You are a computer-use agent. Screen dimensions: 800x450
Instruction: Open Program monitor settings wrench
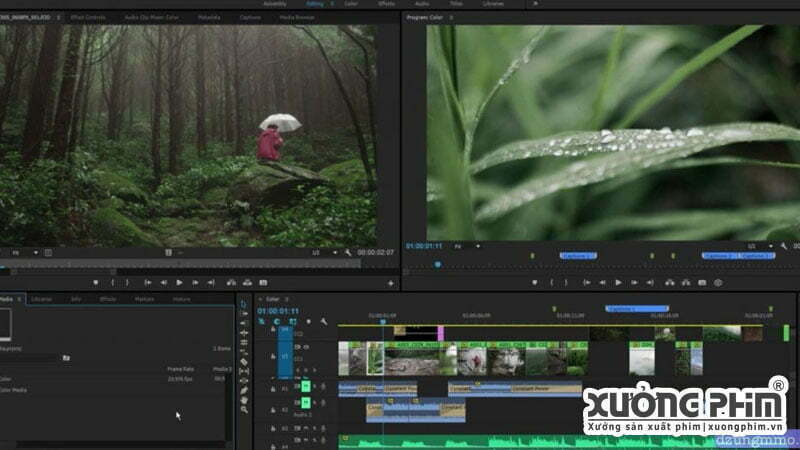pos(784,246)
